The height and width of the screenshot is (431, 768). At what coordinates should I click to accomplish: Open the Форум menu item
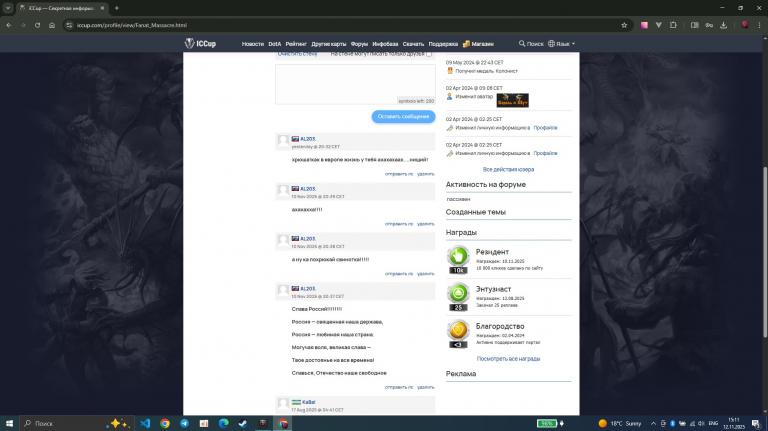(359, 44)
